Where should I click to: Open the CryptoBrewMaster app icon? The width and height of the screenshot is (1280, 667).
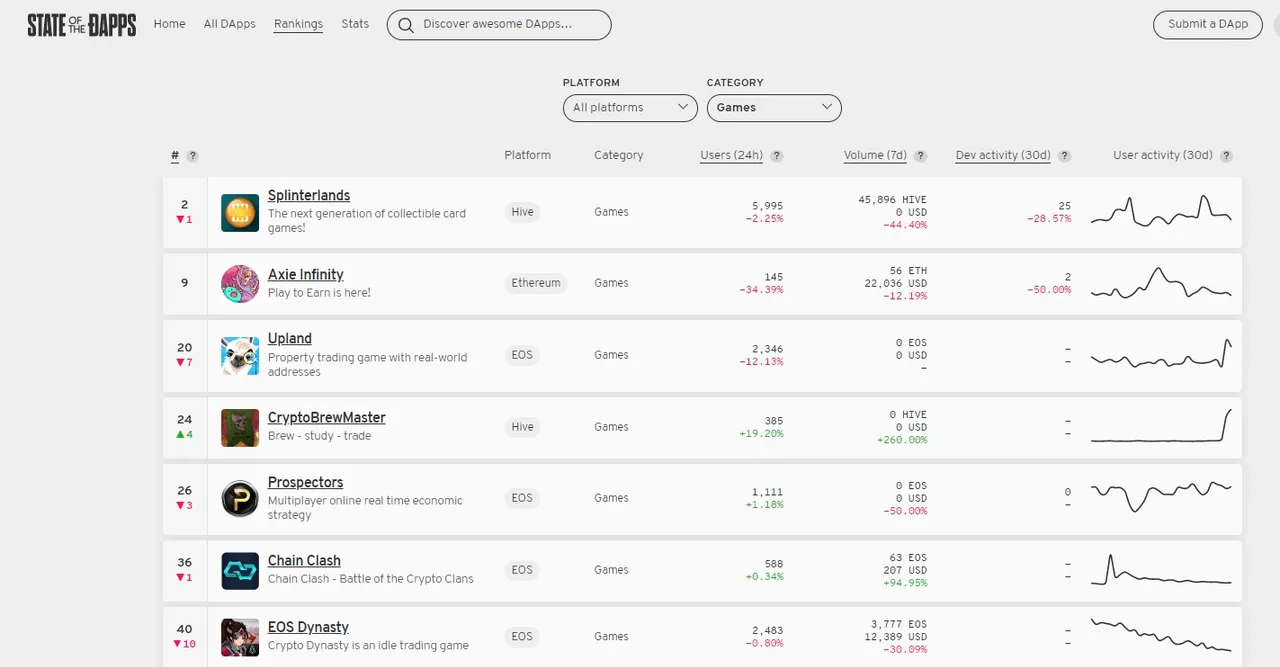point(240,428)
